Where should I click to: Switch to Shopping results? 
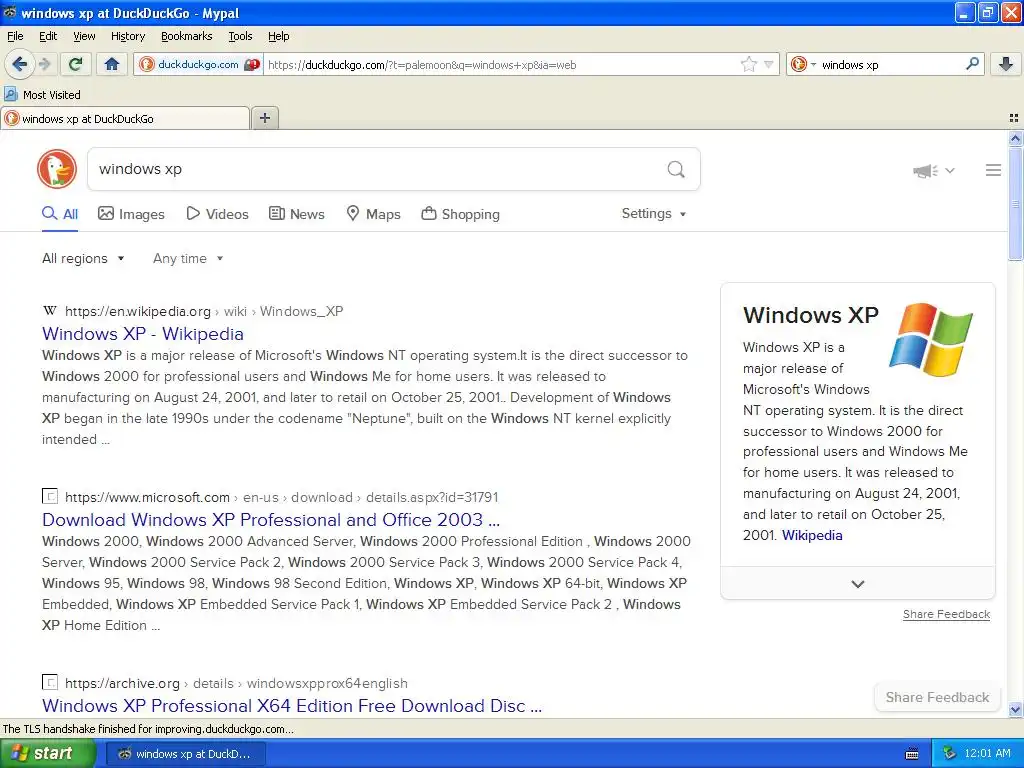tap(460, 214)
